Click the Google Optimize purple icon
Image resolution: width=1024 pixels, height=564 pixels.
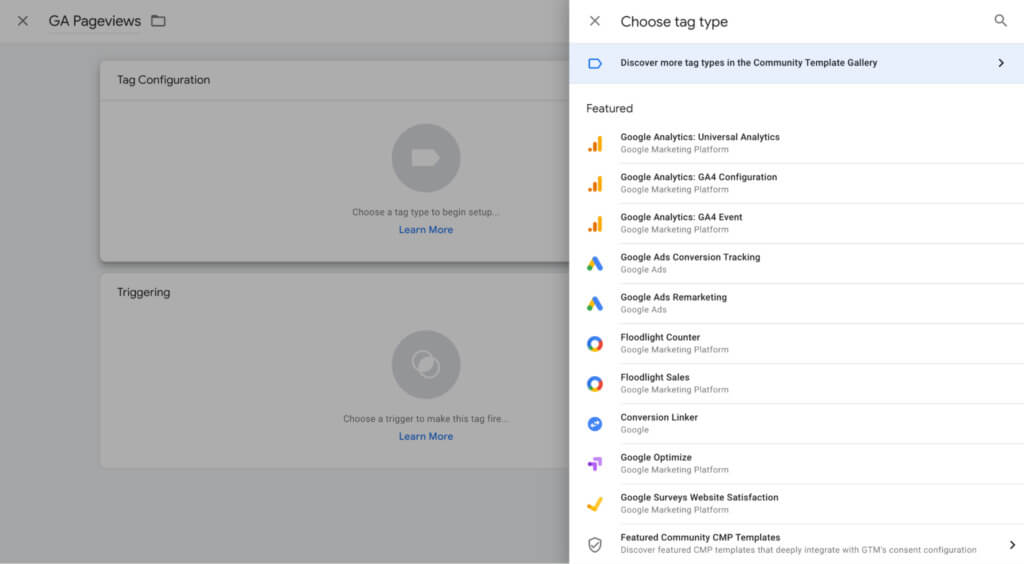tap(595, 464)
